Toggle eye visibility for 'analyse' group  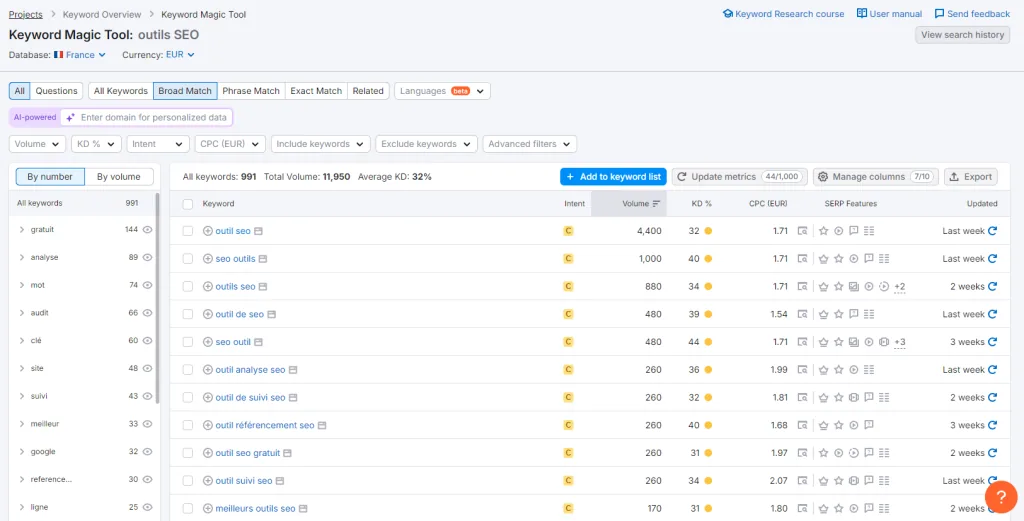pos(148,257)
